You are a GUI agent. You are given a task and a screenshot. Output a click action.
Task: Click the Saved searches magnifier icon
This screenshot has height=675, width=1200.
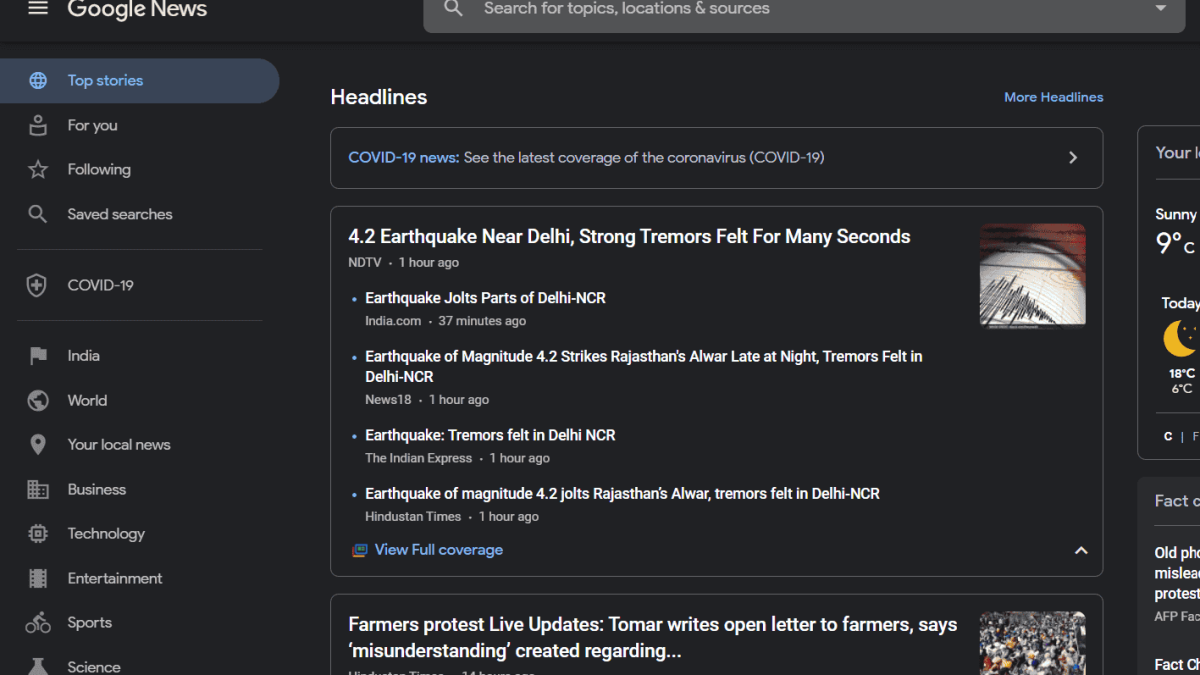pyautogui.click(x=38, y=214)
